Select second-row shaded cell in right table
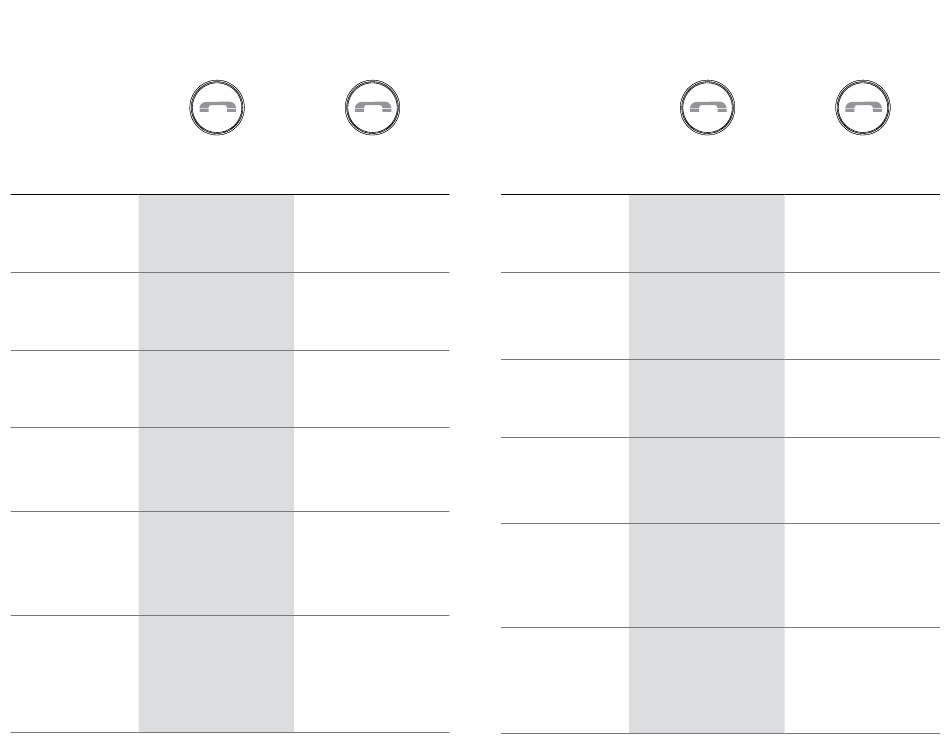Viewport: 950px width, 744px height. (x=706, y=316)
